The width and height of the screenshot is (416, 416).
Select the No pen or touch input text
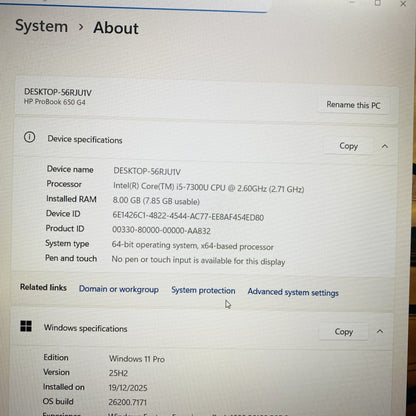point(198,260)
